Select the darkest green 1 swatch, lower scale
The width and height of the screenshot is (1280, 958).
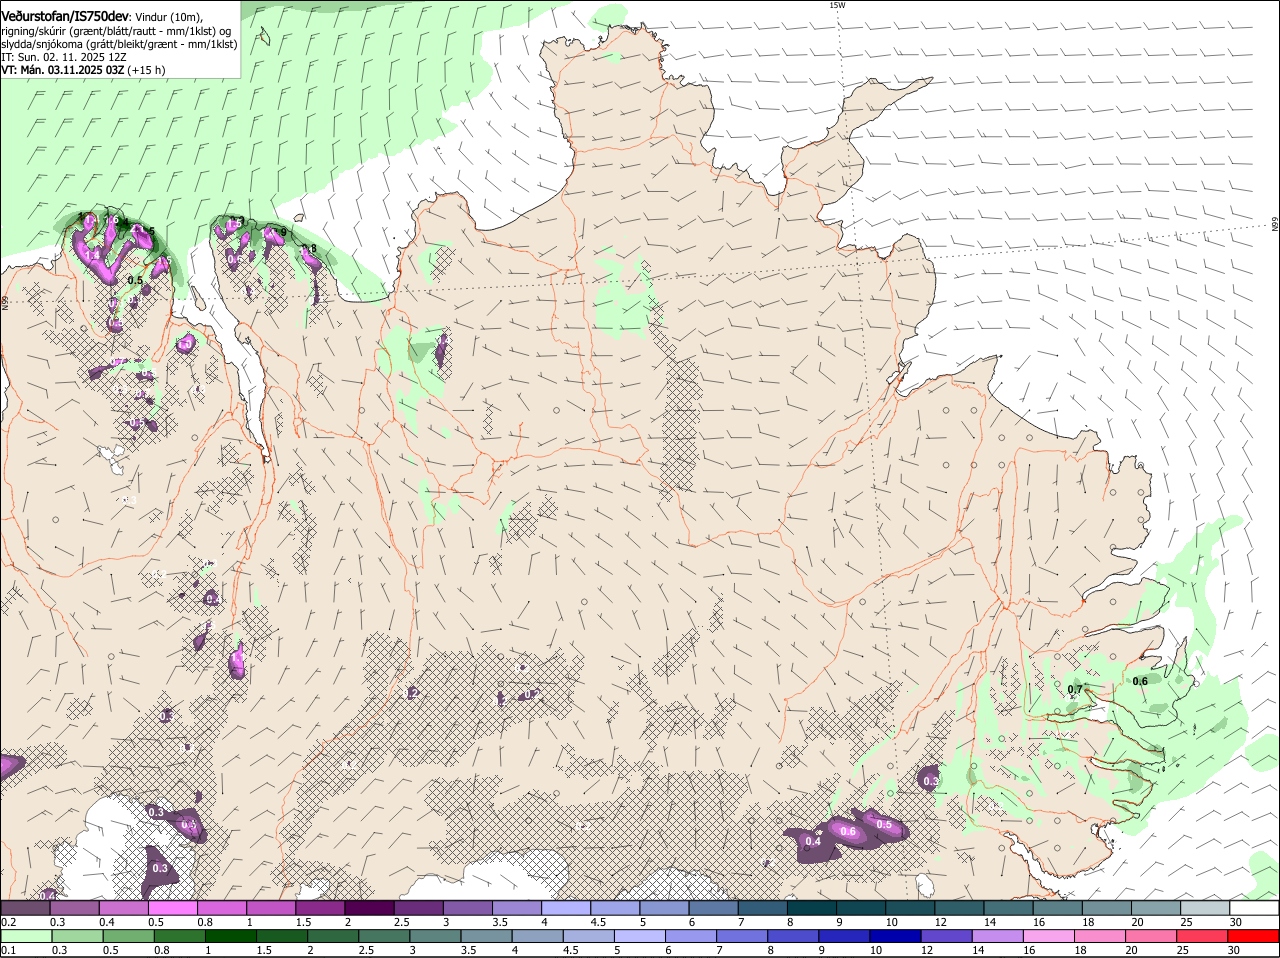[x=230, y=937]
